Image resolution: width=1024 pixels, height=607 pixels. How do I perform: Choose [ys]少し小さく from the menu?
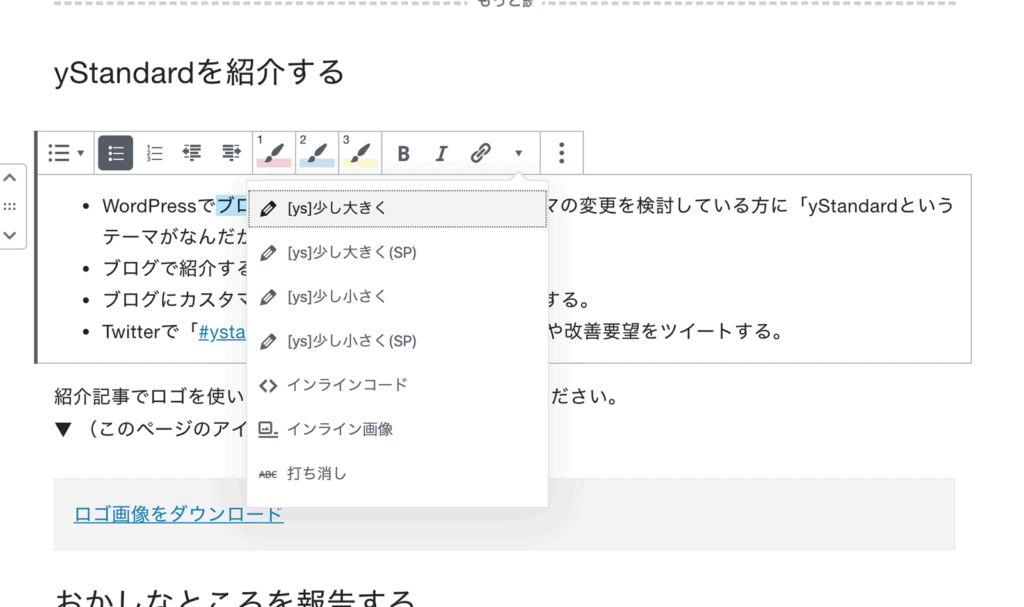397,297
